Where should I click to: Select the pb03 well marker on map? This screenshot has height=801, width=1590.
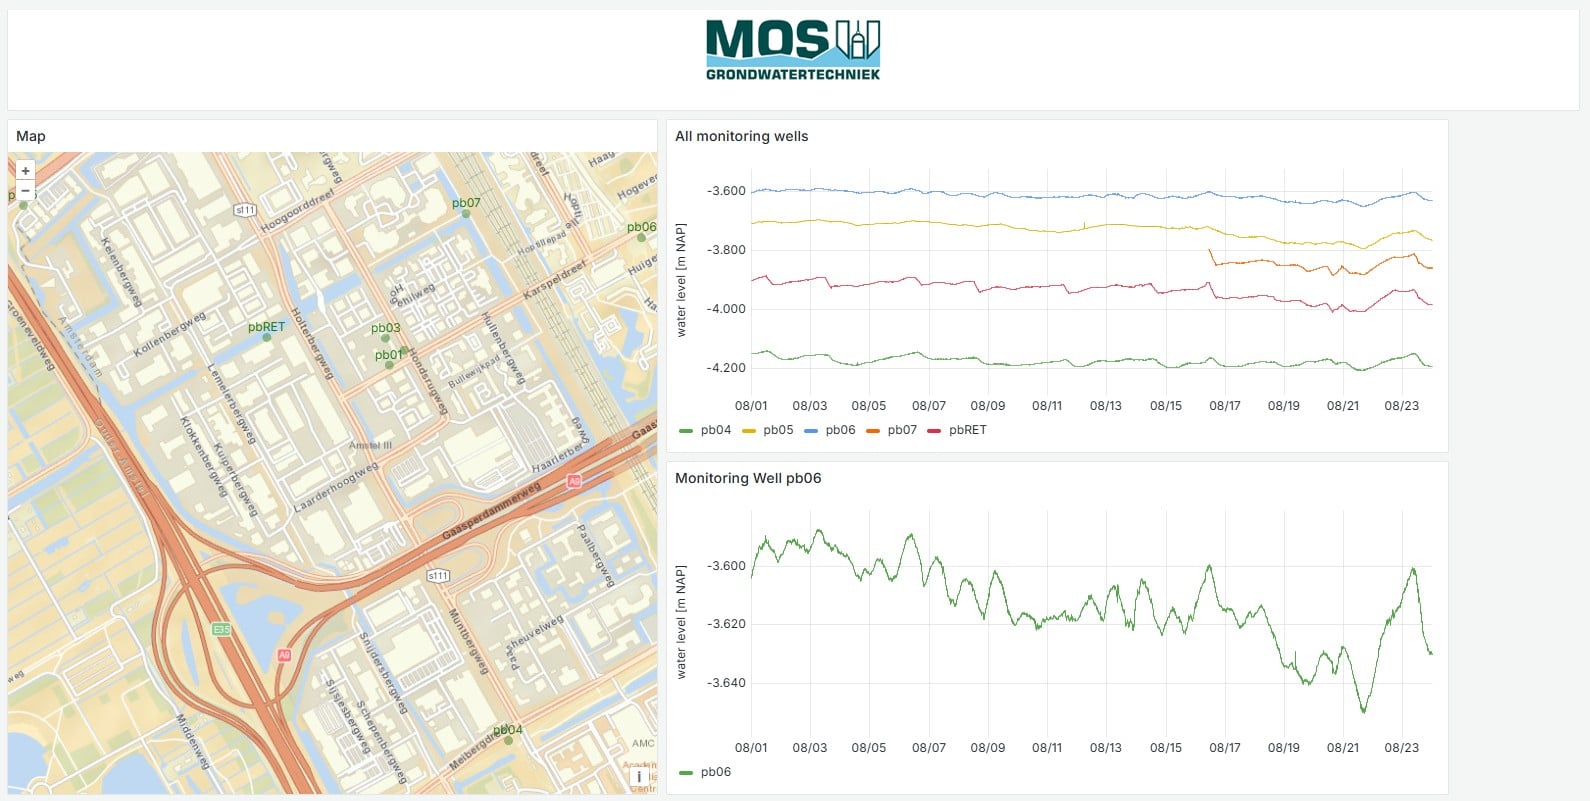[386, 338]
